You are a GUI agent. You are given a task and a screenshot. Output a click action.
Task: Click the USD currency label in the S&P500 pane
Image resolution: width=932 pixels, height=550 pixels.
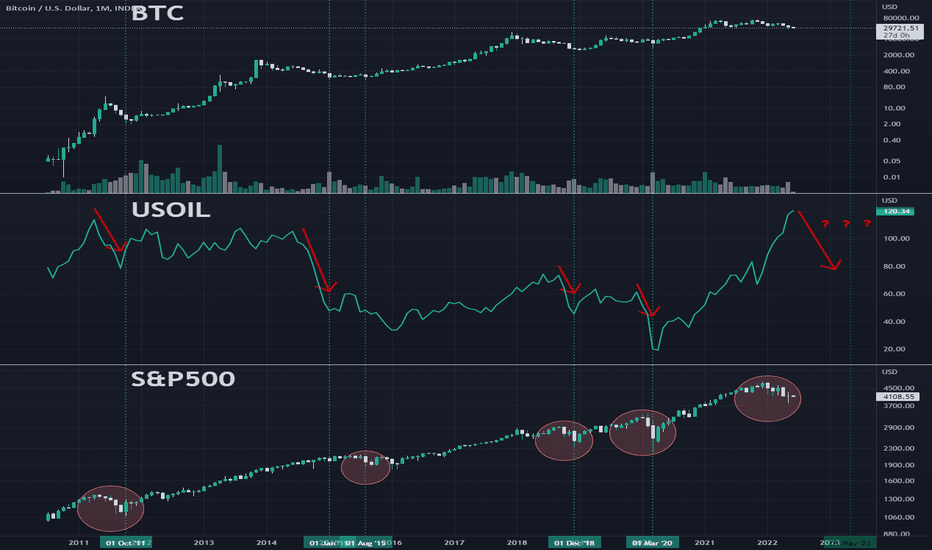pos(889,372)
